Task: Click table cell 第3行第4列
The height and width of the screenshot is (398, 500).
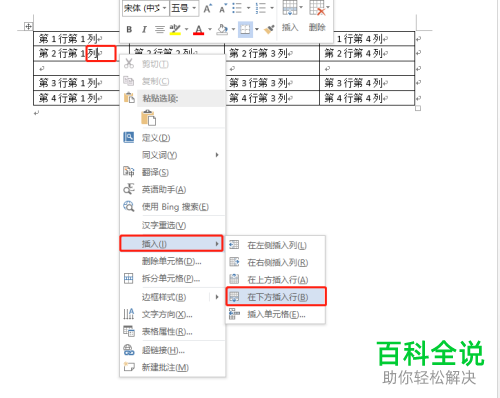Action: pos(367,83)
